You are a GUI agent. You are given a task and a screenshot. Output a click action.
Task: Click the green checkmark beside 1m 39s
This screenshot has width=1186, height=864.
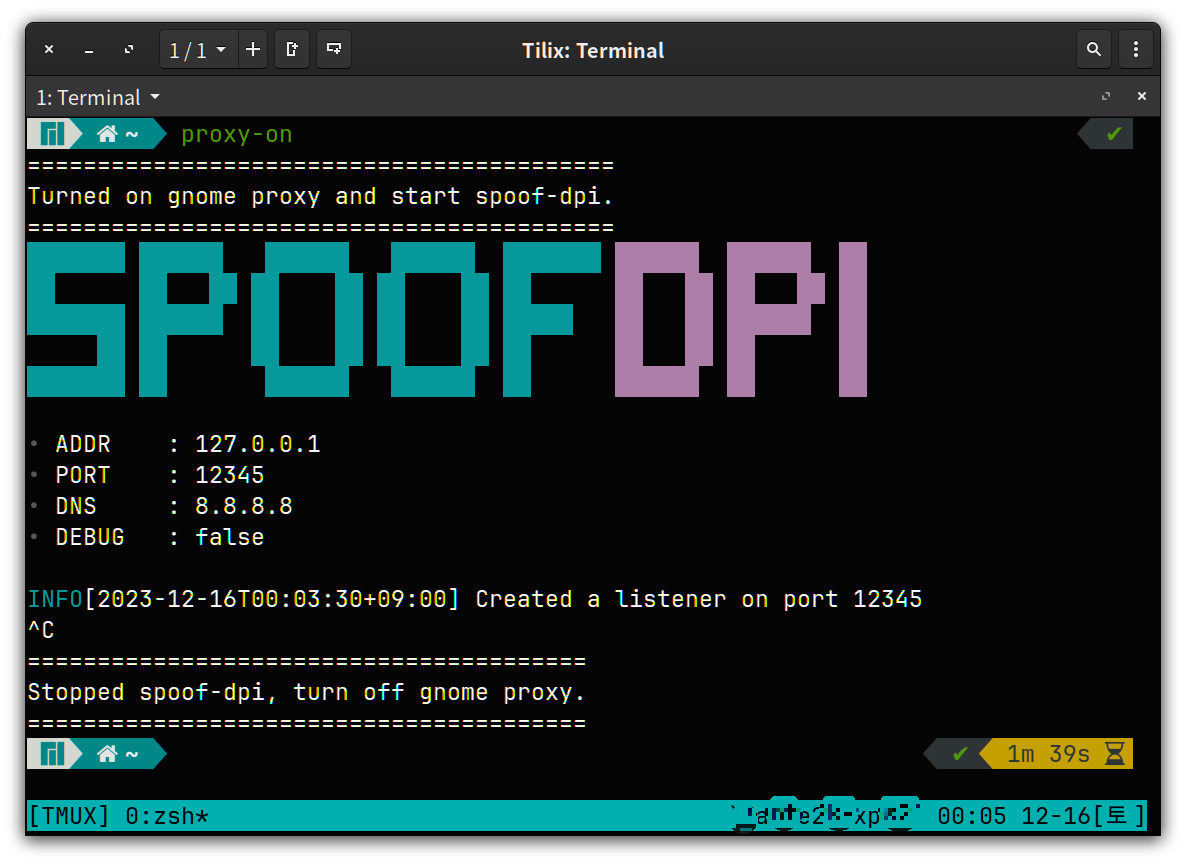click(960, 754)
